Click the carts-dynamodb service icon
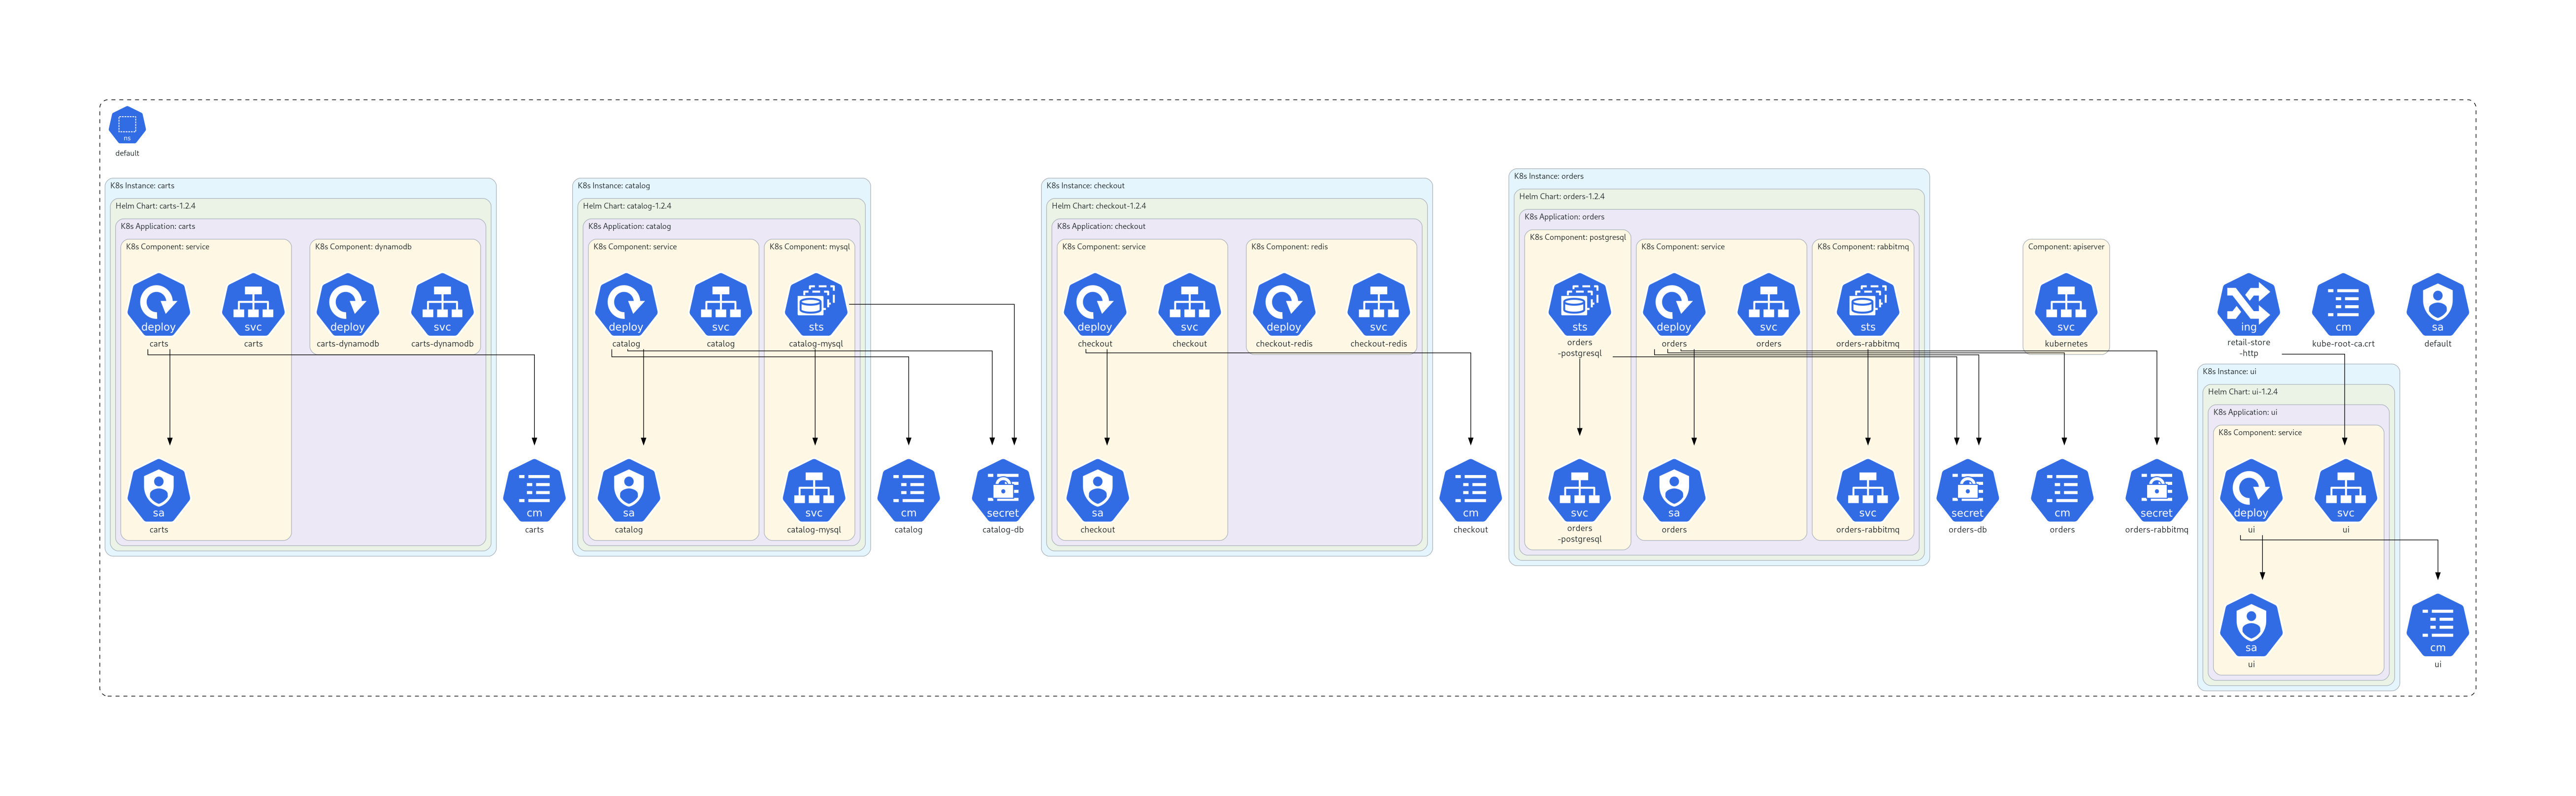The height and width of the screenshot is (796, 2576). pyautogui.click(x=442, y=305)
